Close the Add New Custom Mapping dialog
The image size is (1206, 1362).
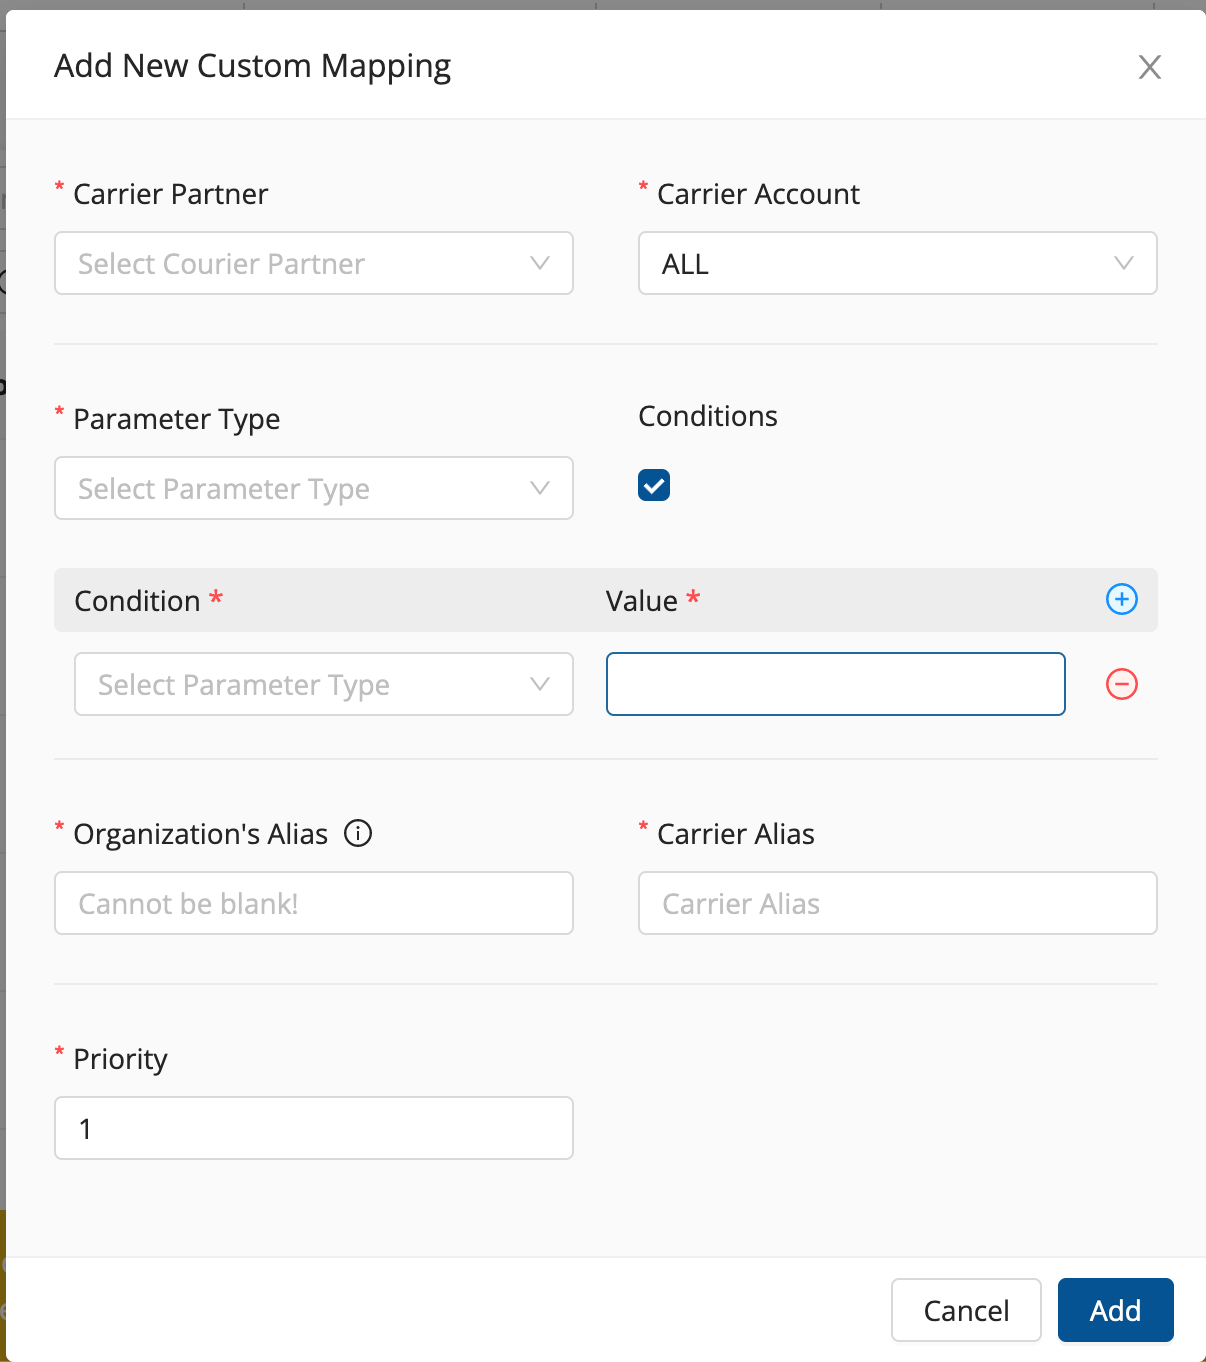click(1149, 67)
